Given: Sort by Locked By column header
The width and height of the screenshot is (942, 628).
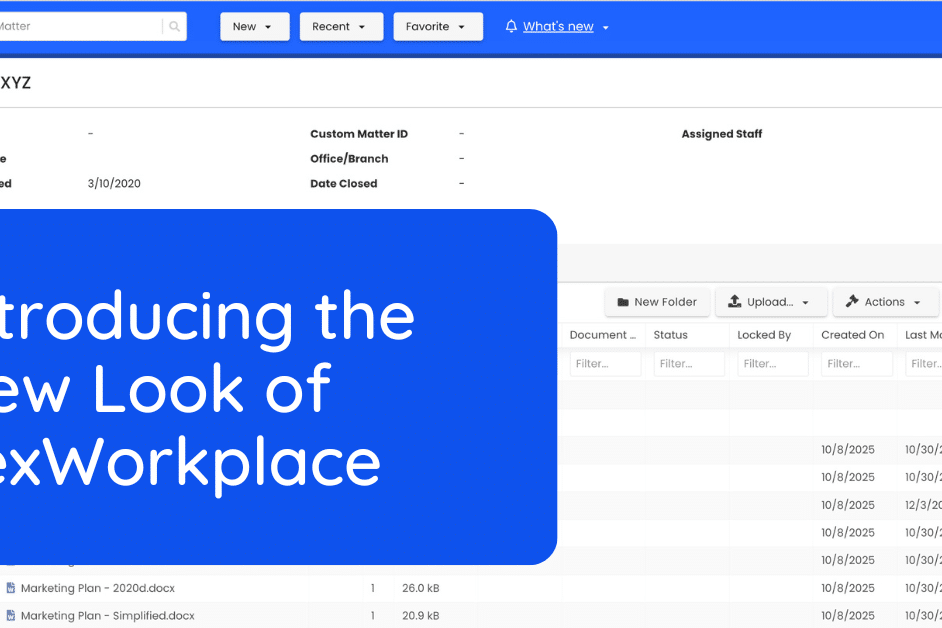Looking at the screenshot, I should (764, 335).
